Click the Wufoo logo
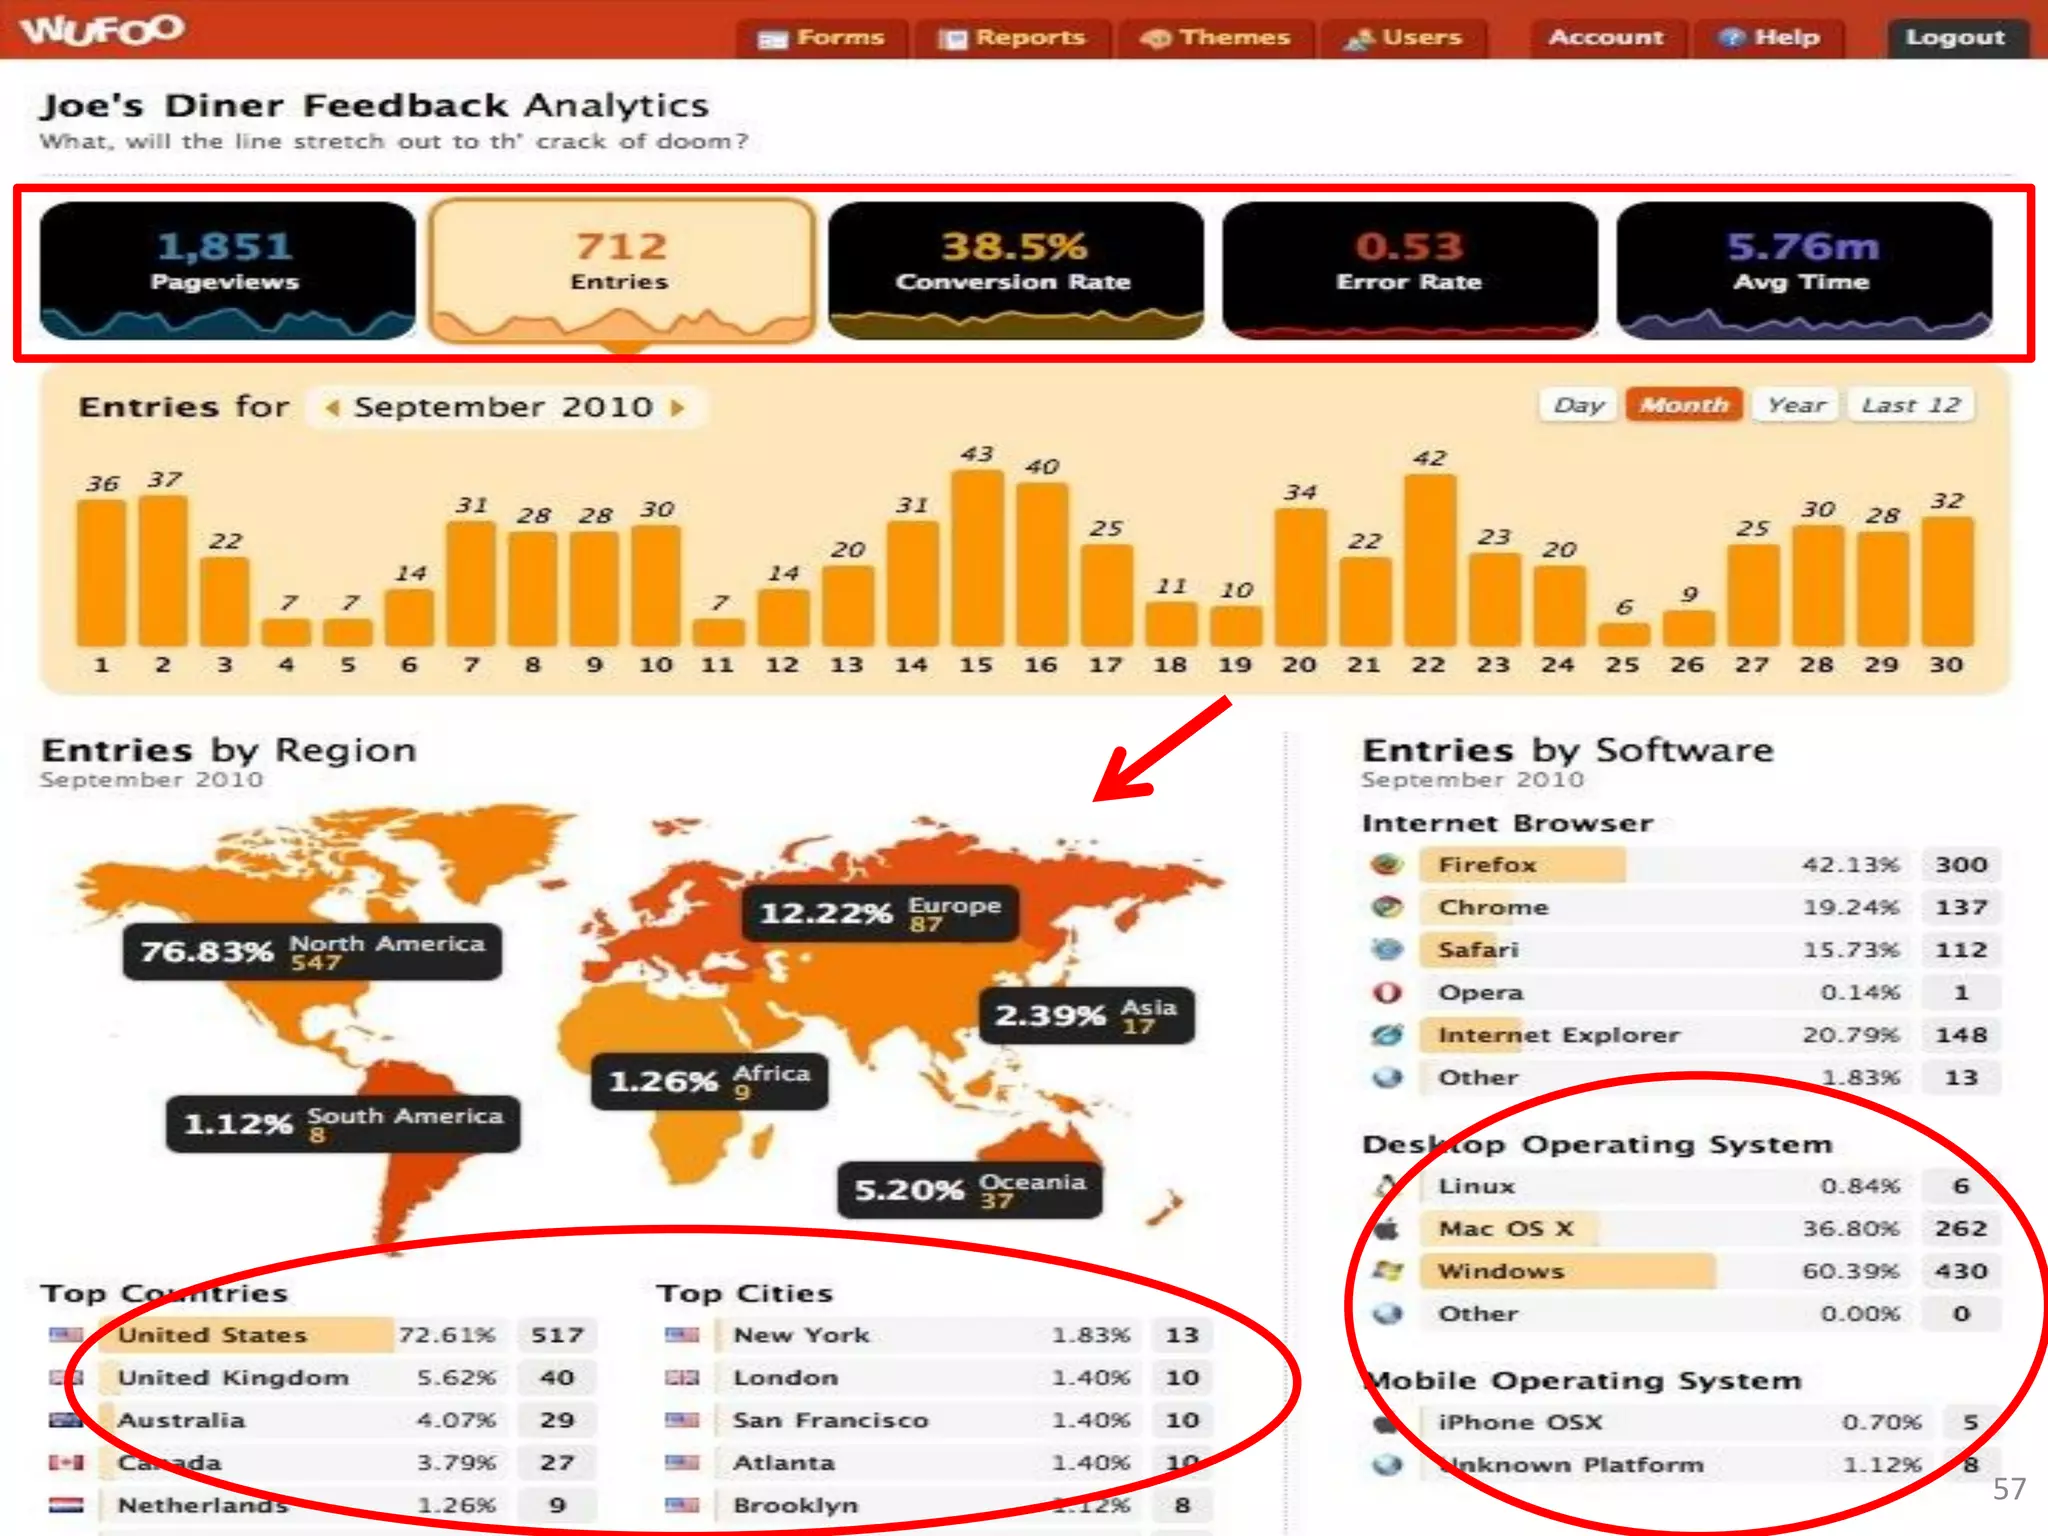The width and height of the screenshot is (2048, 1536). [x=102, y=30]
